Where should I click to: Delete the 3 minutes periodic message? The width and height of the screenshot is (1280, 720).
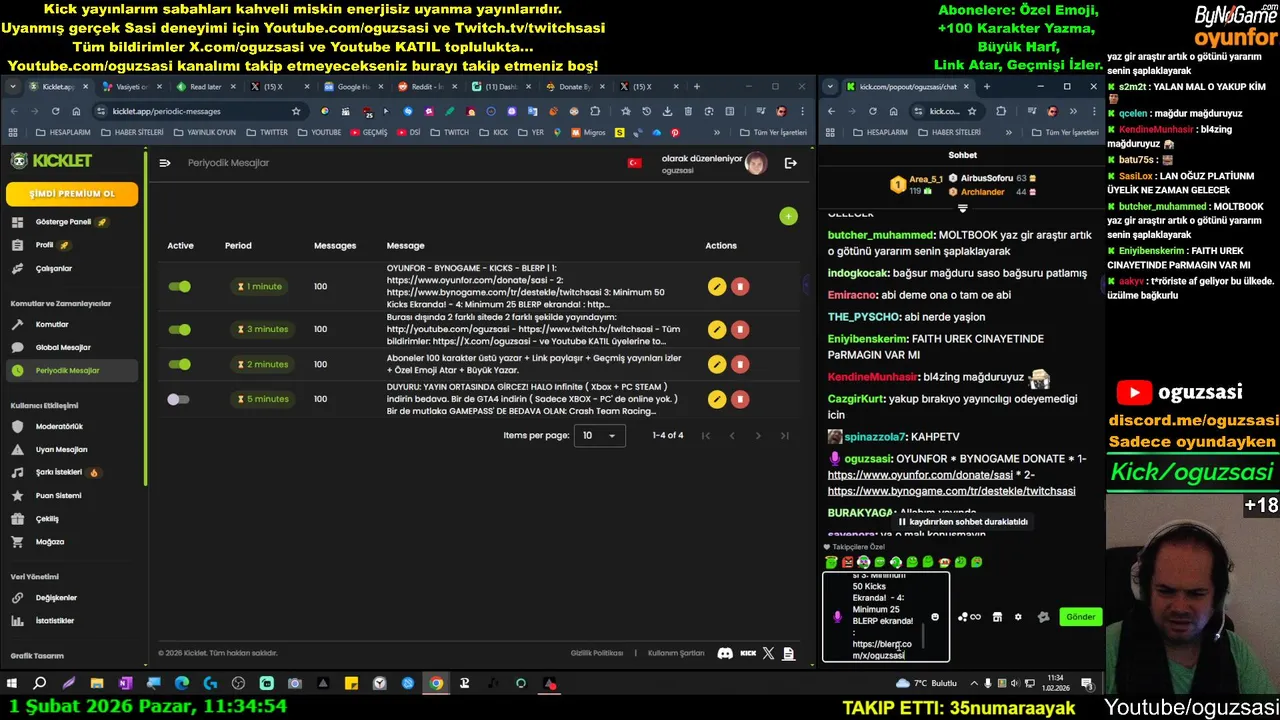740,329
